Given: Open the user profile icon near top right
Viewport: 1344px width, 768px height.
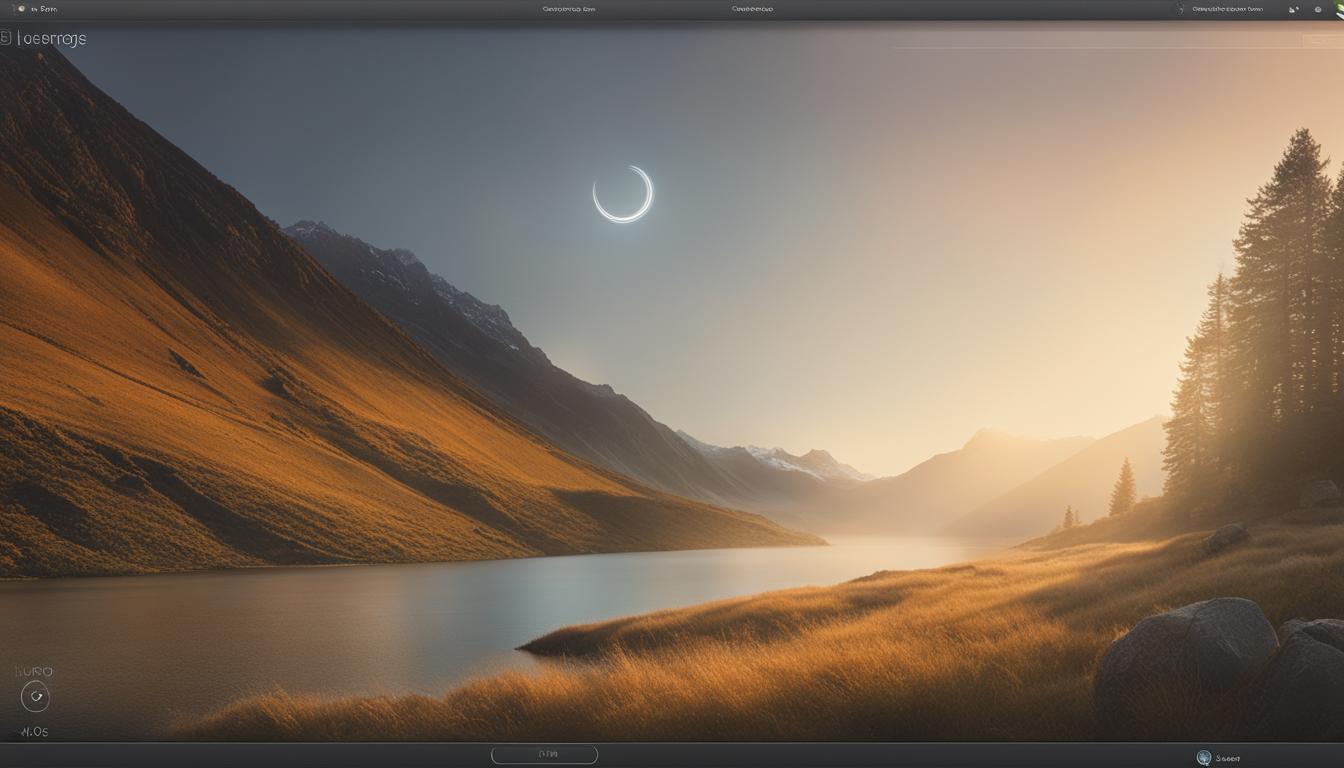Looking at the screenshot, I should click(x=1292, y=9).
